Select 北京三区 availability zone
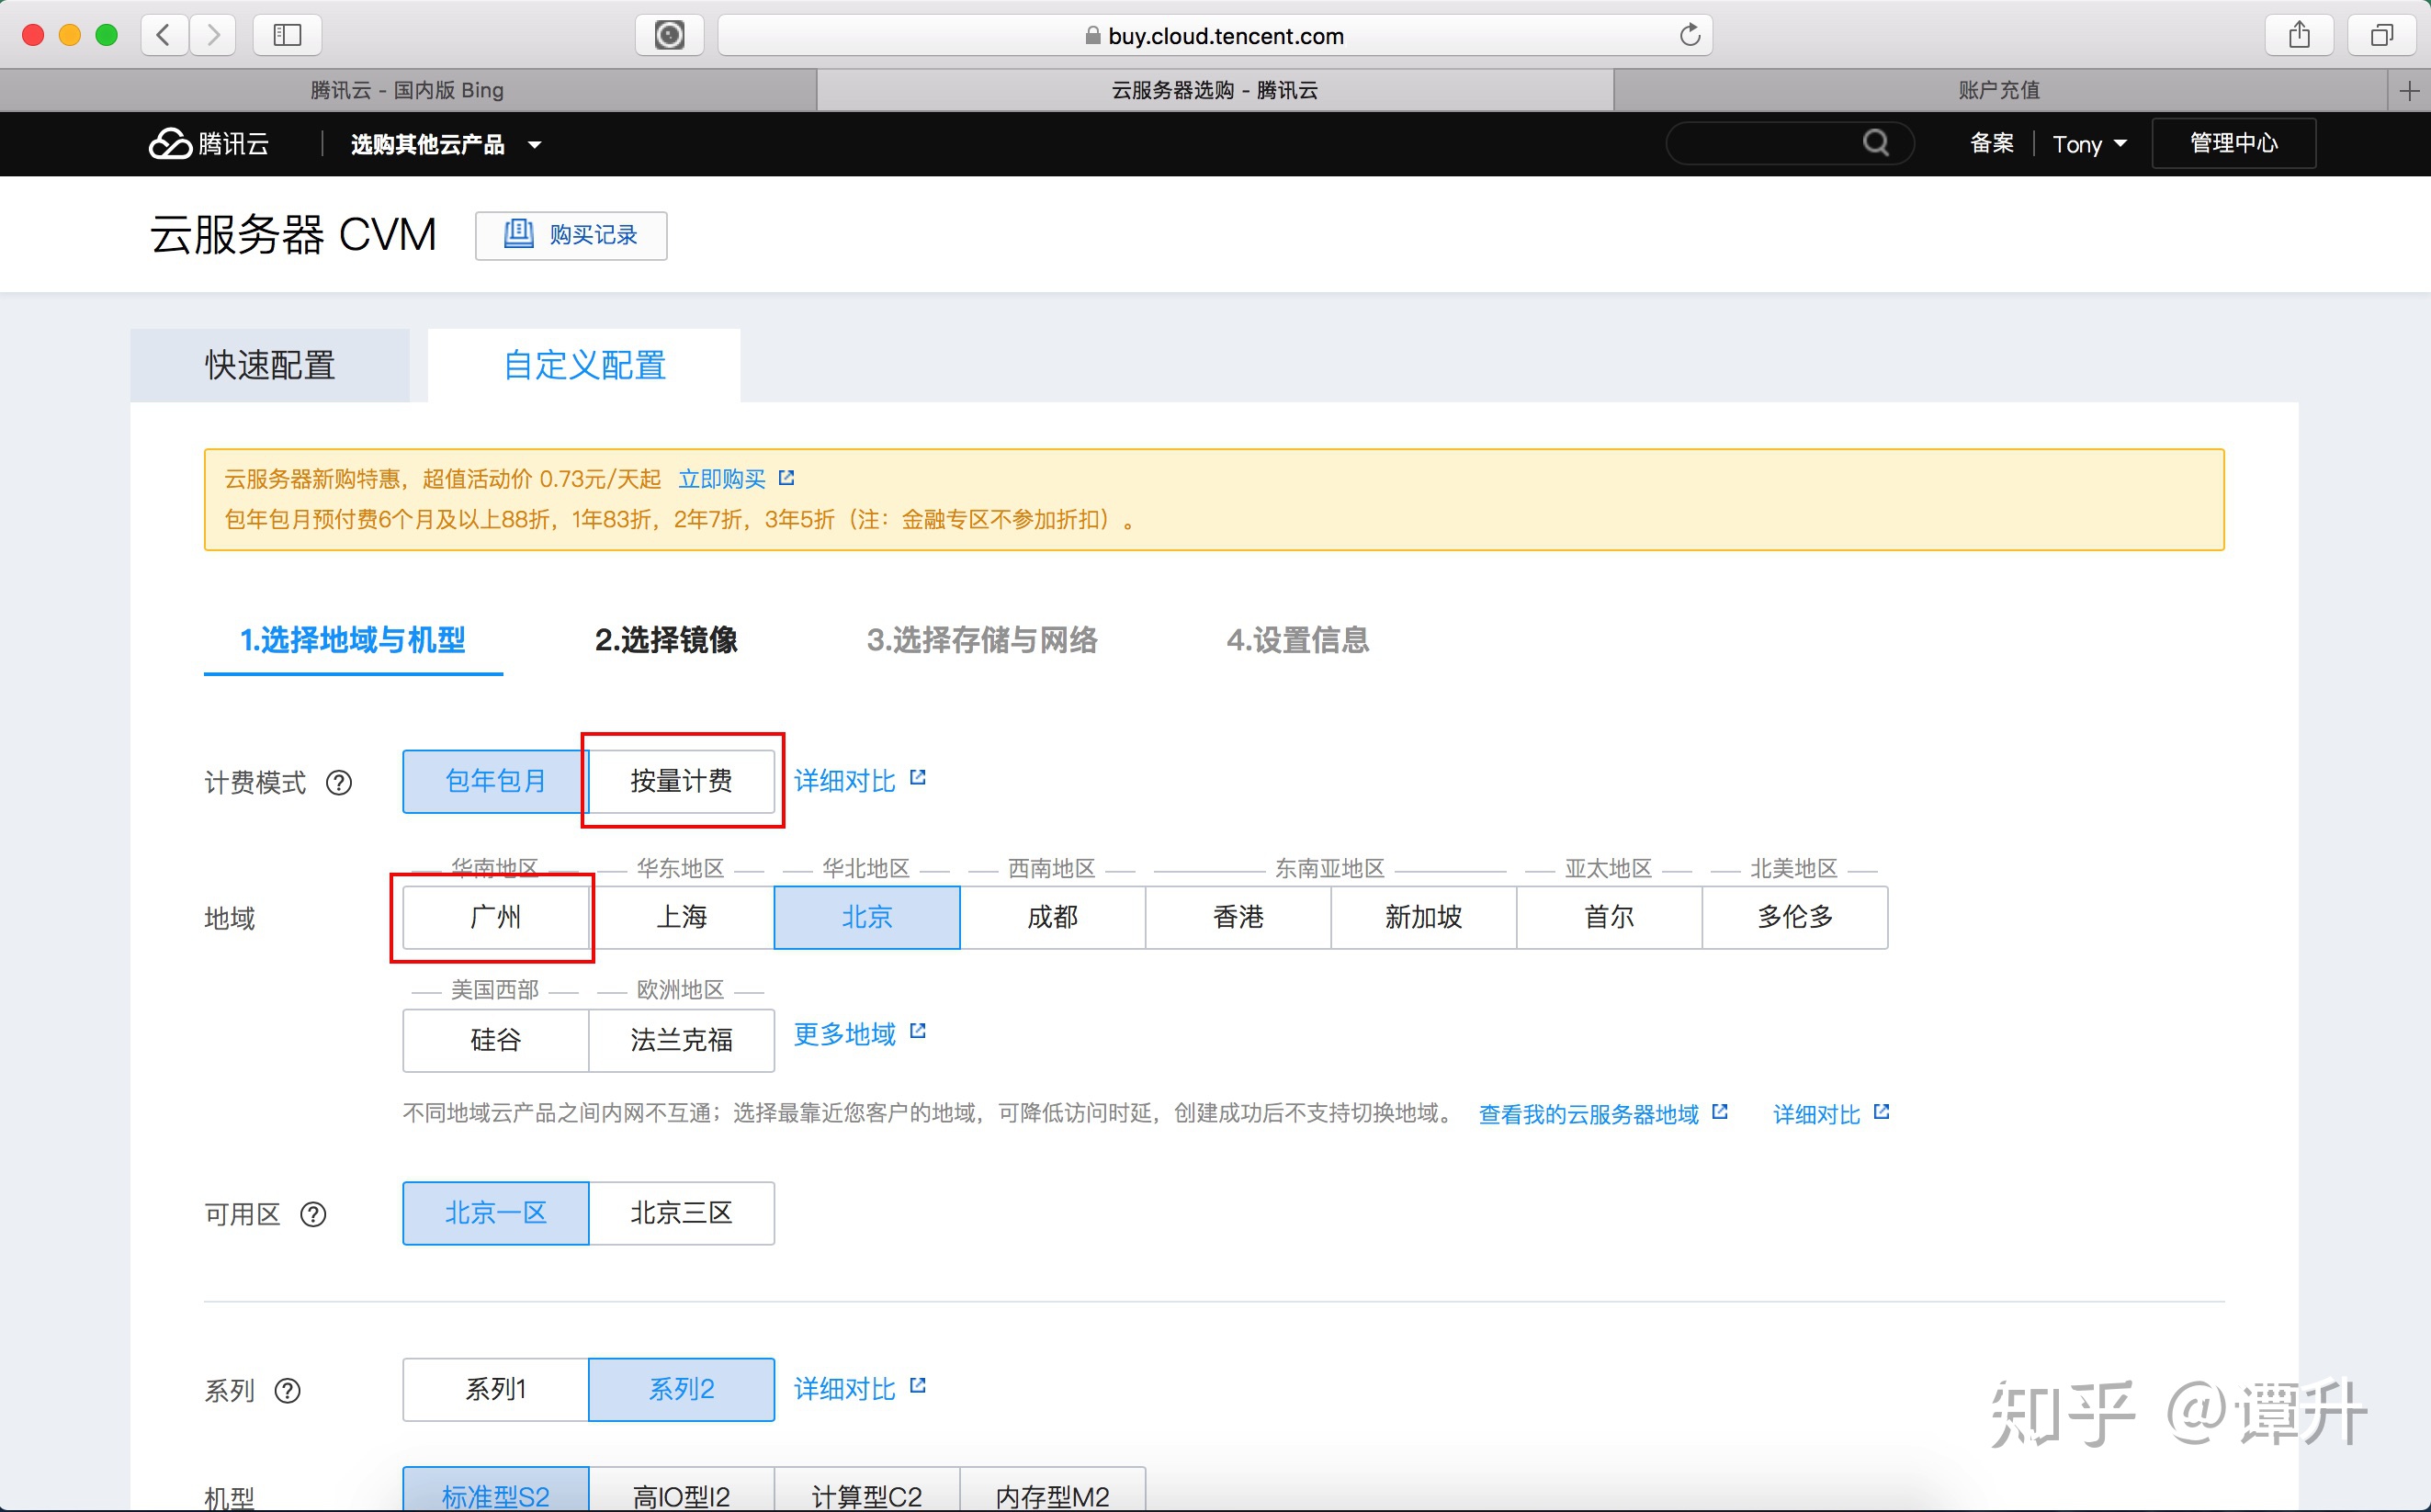 pos(681,1213)
